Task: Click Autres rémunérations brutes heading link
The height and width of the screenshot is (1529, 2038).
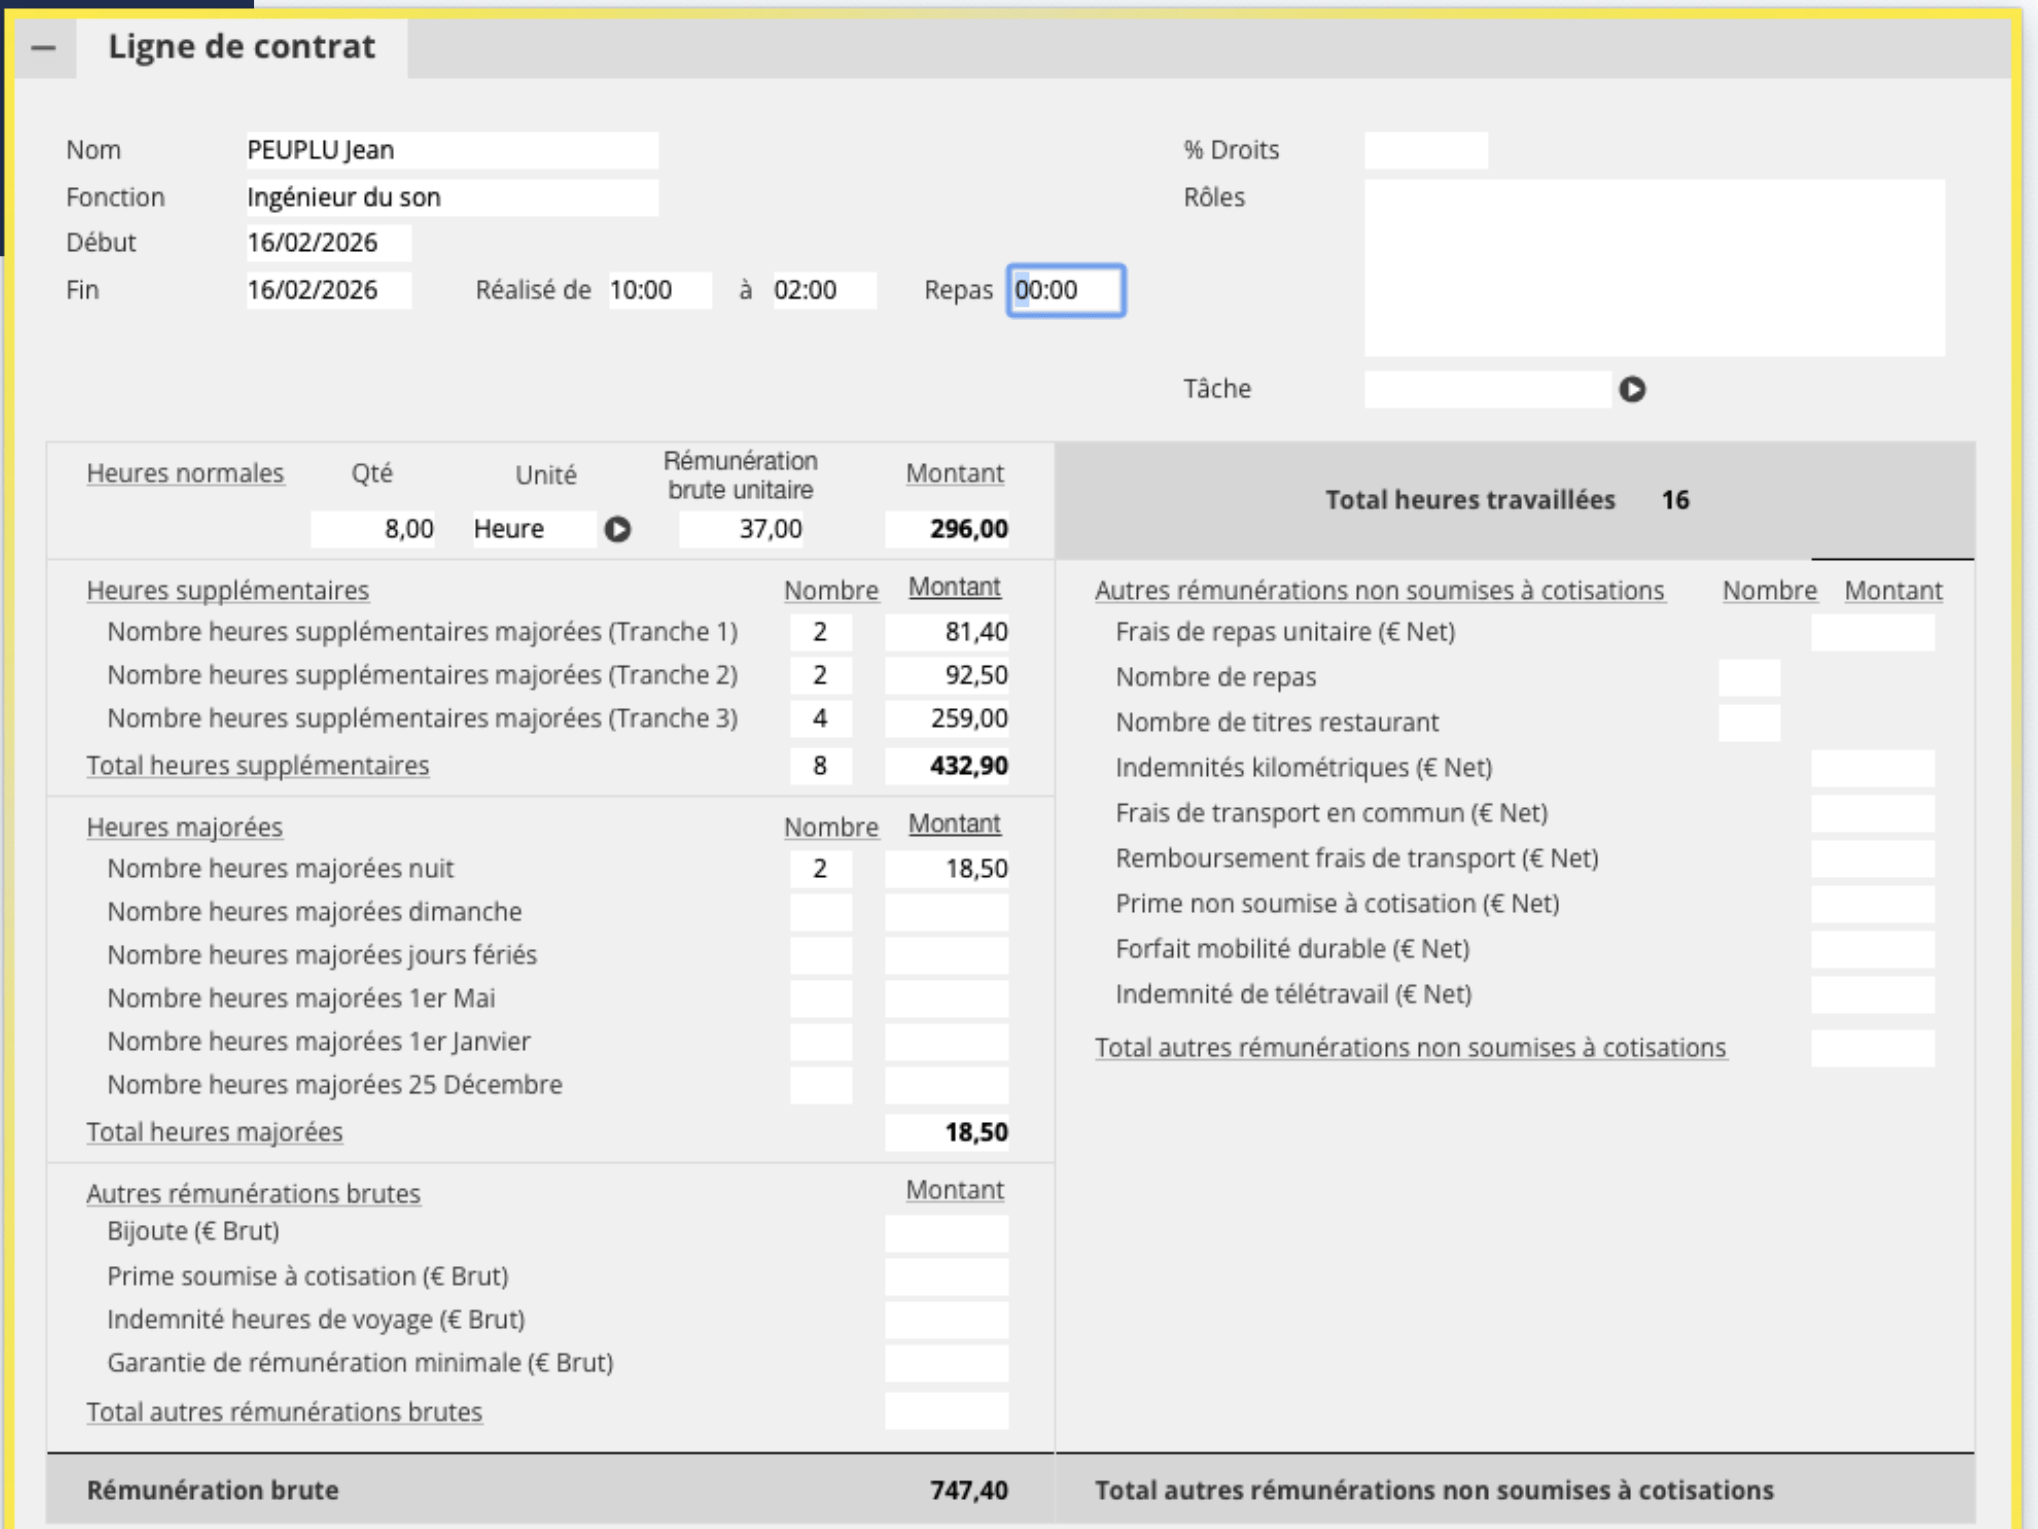Action: 253,1193
